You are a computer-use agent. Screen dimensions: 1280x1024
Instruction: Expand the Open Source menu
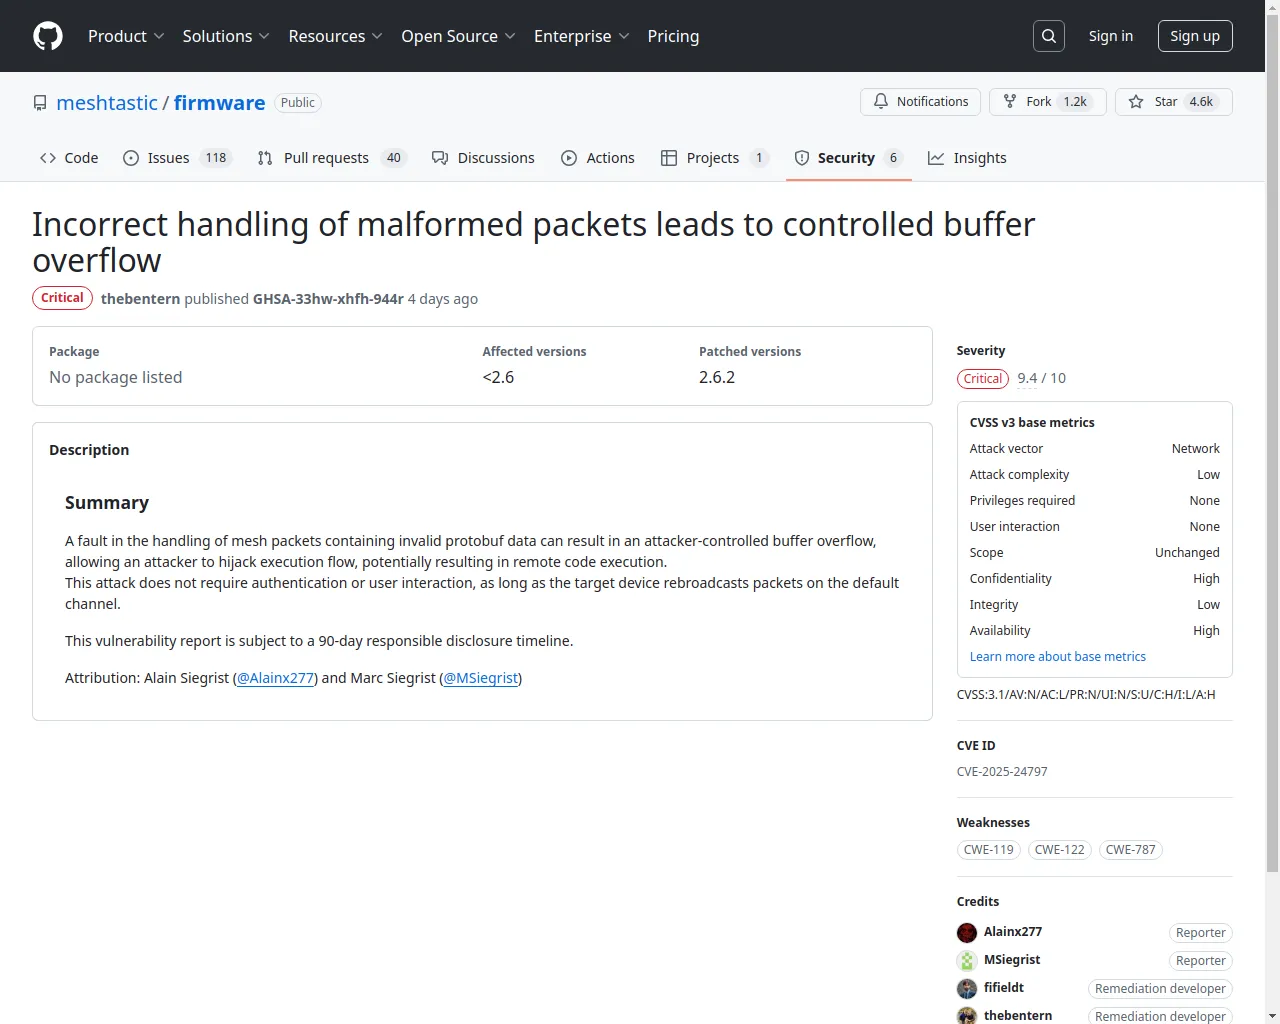tap(458, 36)
